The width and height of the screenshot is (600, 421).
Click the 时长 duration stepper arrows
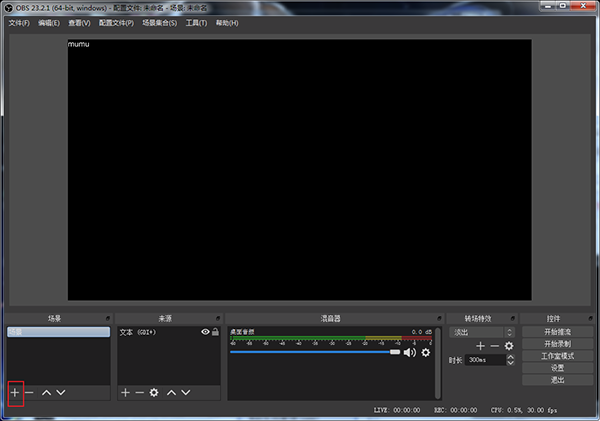[510, 360]
